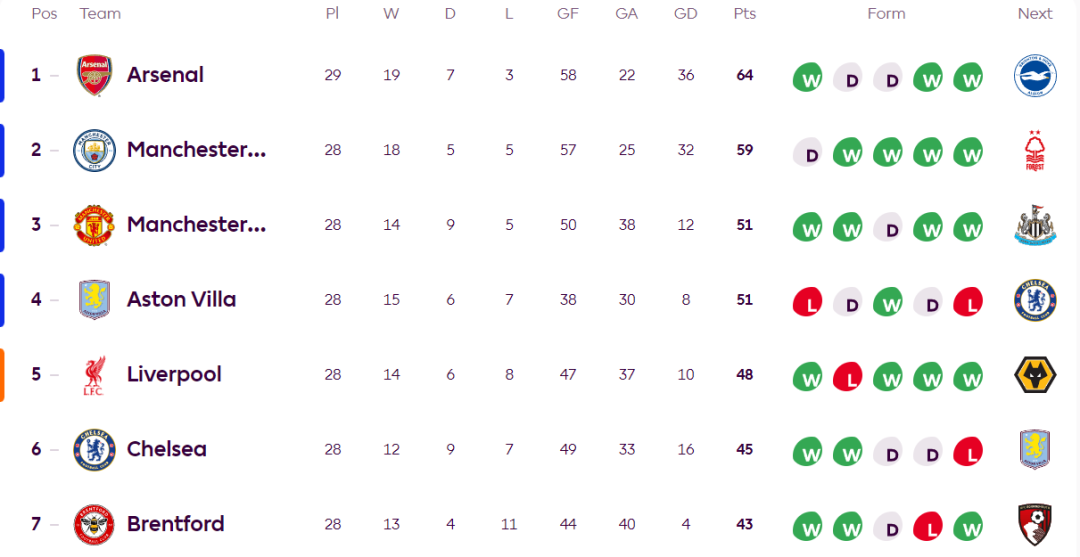Click Chelsea's latest loss form badge
The image size is (1080, 557).
click(x=968, y=451)
